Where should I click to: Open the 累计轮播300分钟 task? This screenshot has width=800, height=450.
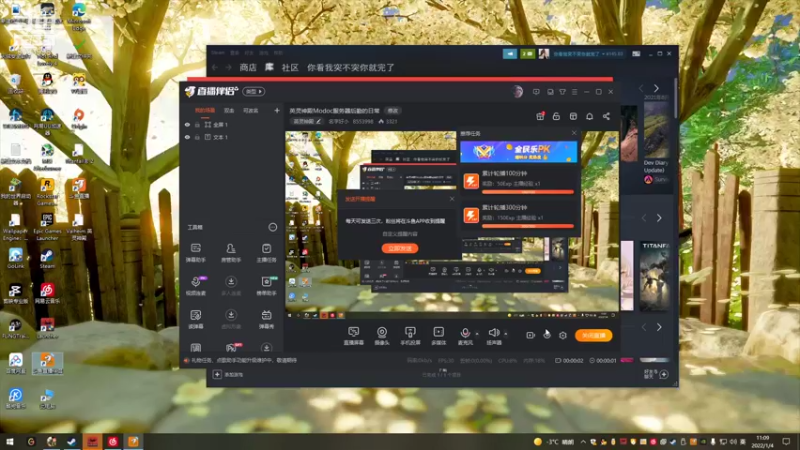pyautogui.click(x=519, y=215)
